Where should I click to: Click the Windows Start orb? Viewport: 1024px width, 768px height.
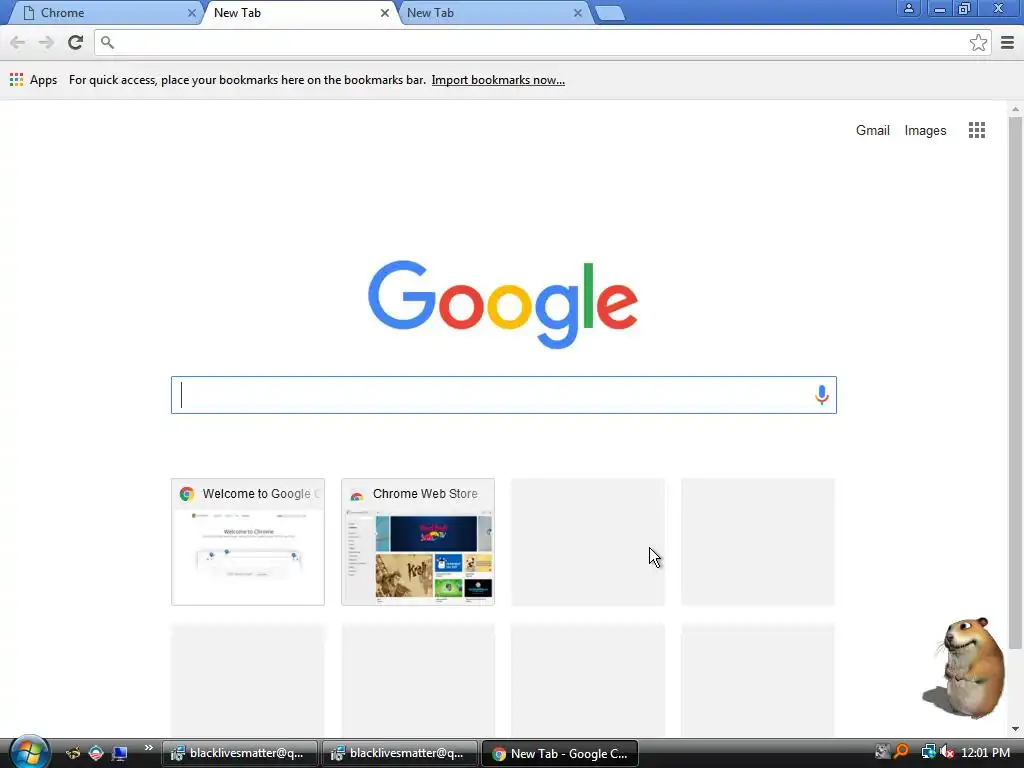[29, 752]
